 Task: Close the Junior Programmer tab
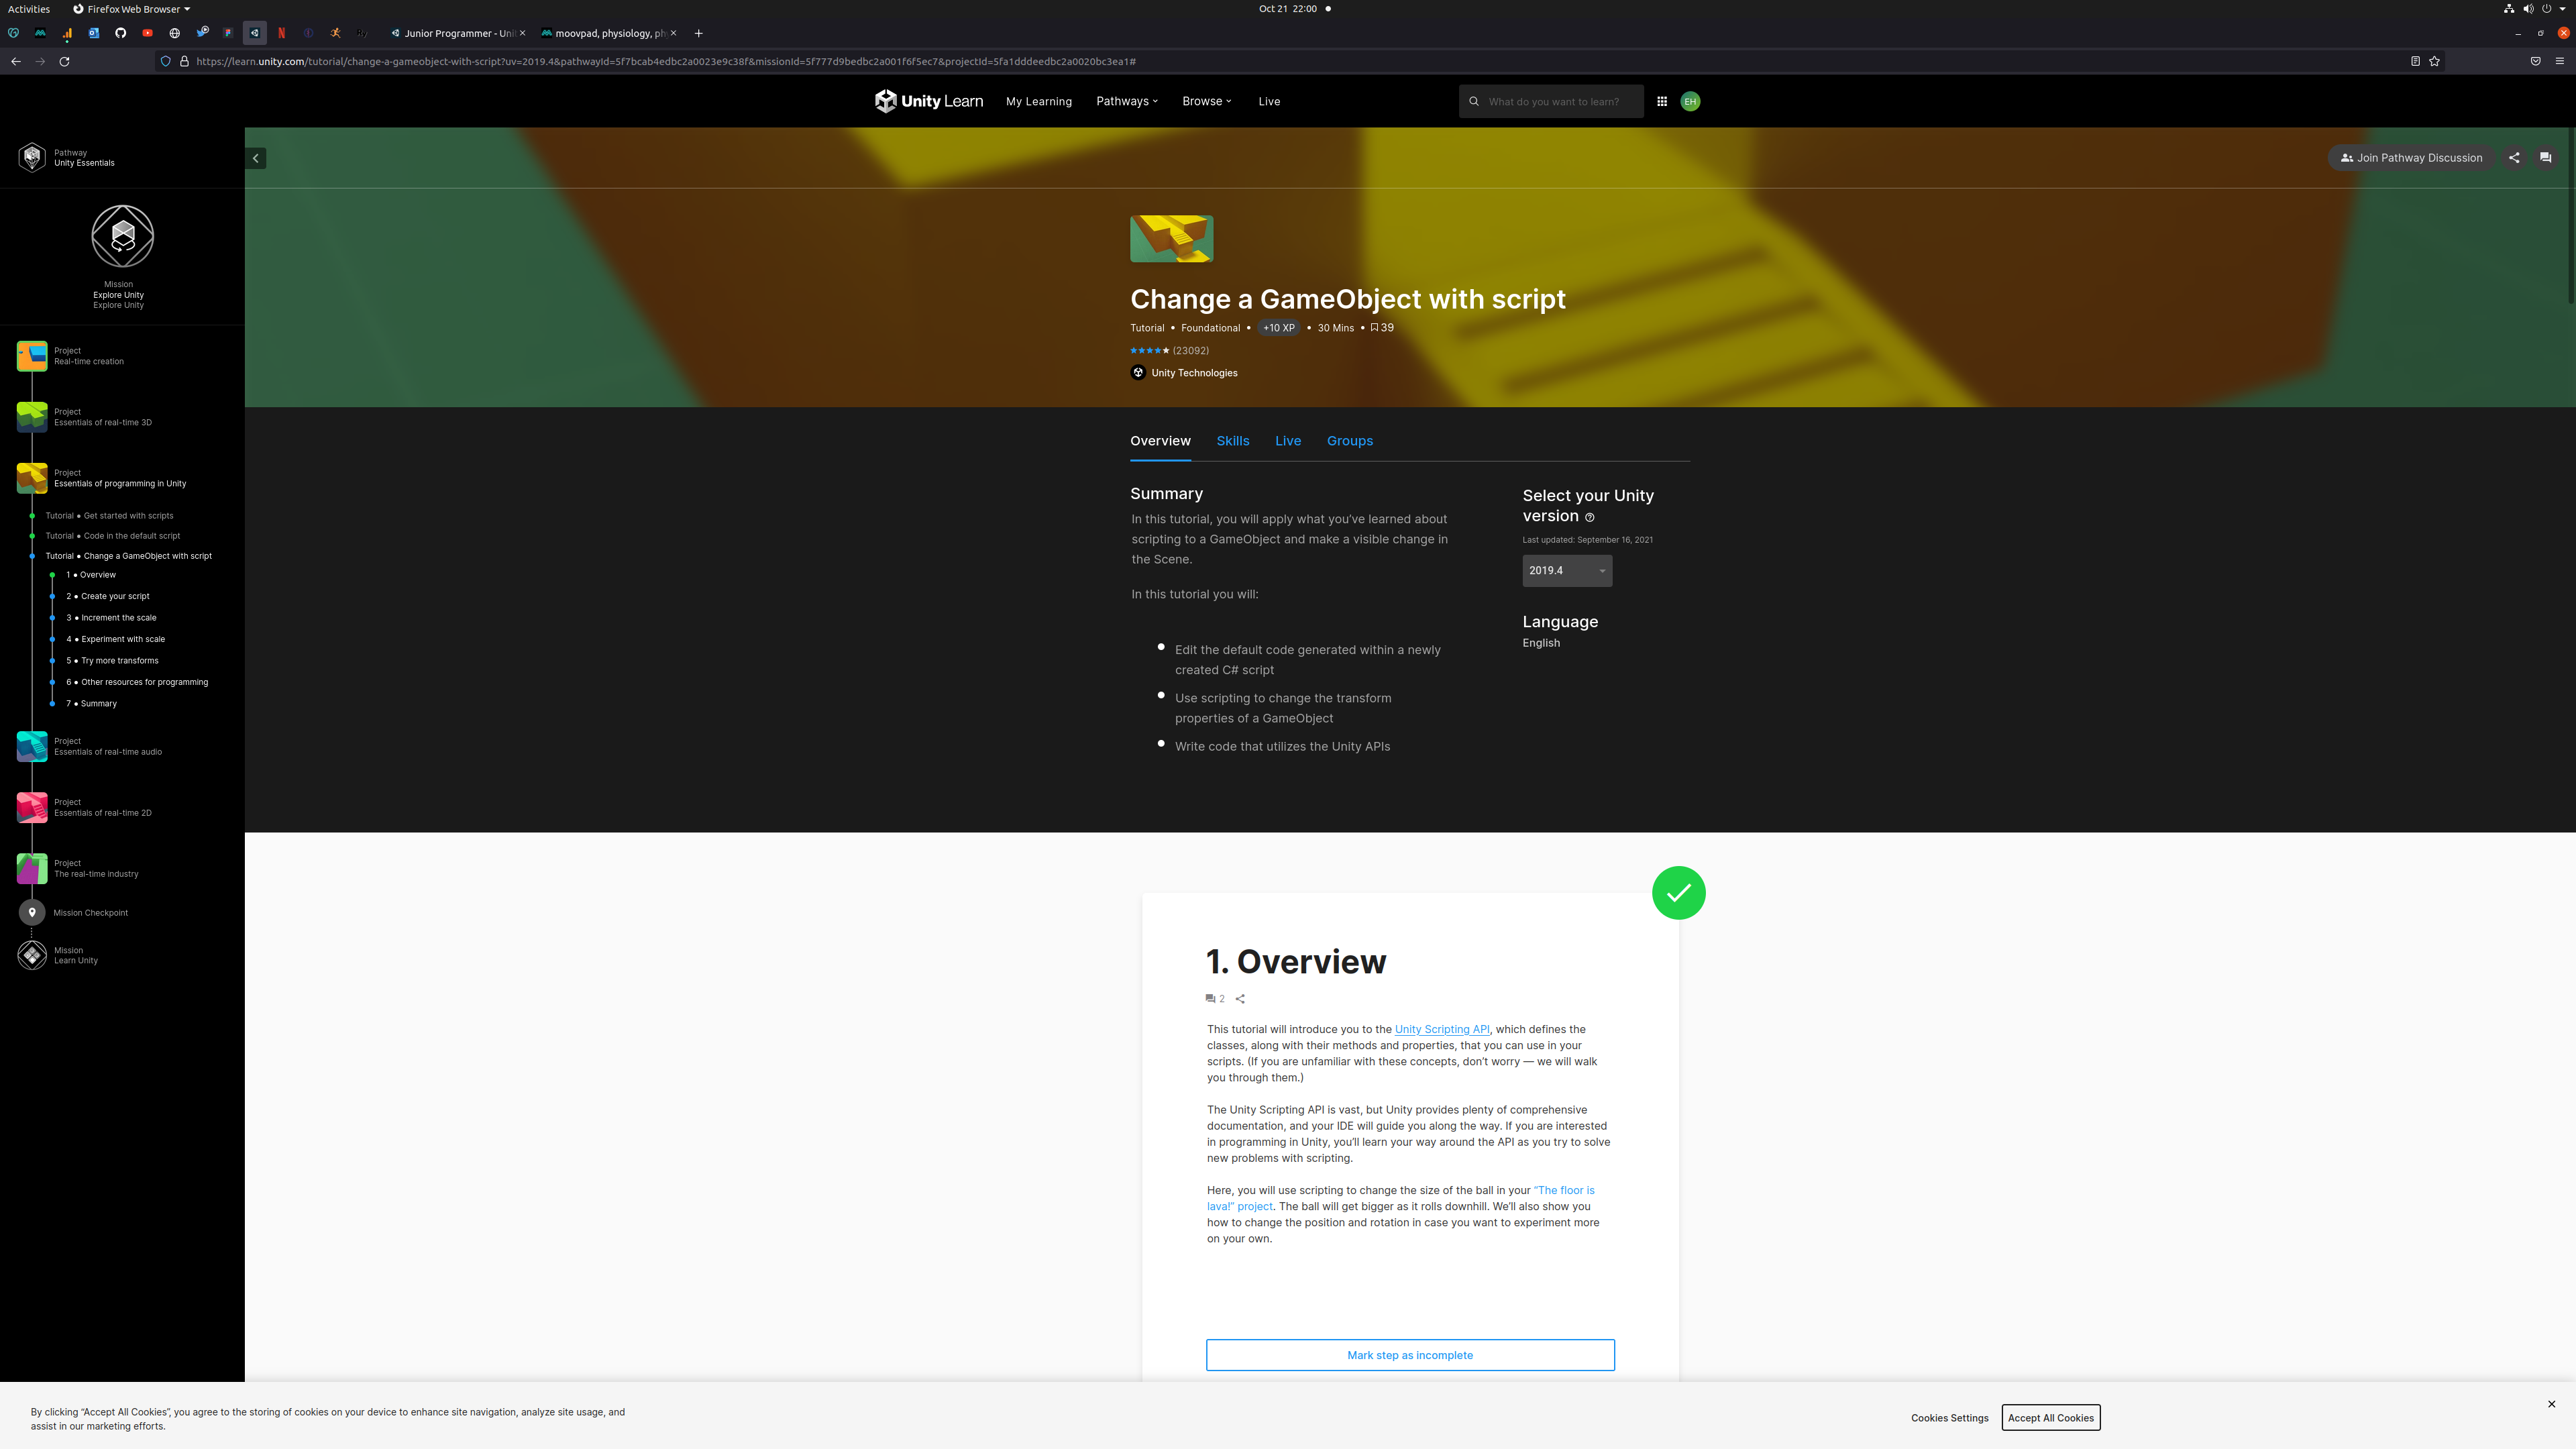pos(522,33)
